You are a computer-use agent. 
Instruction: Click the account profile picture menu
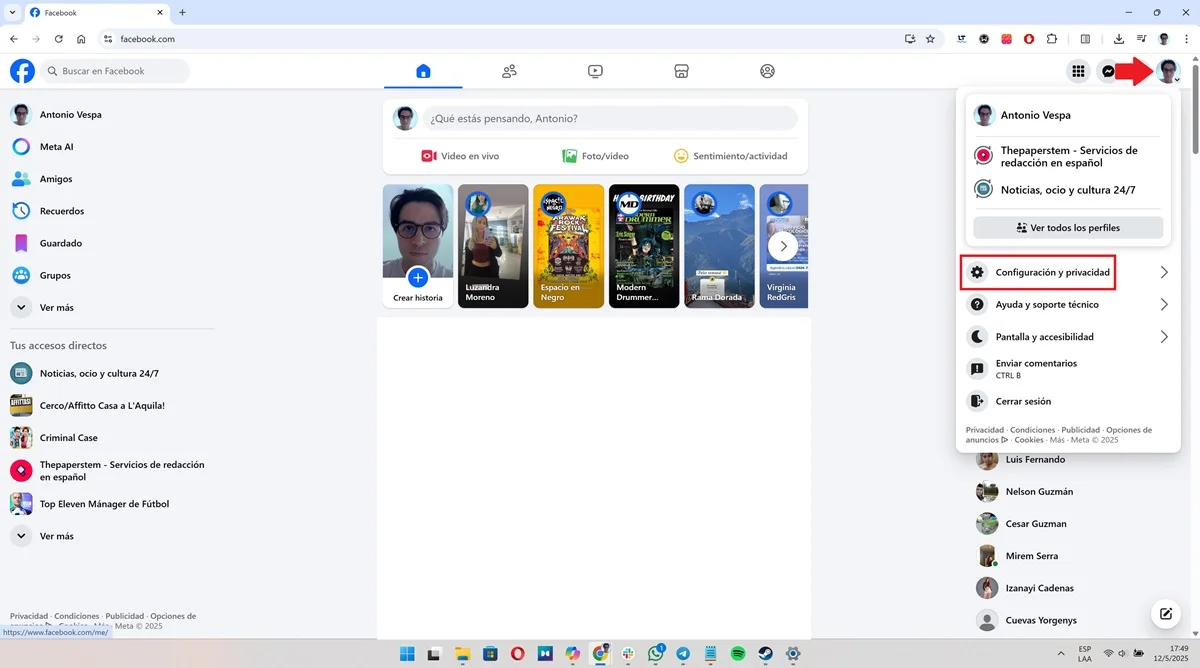tap(1167, 71)
